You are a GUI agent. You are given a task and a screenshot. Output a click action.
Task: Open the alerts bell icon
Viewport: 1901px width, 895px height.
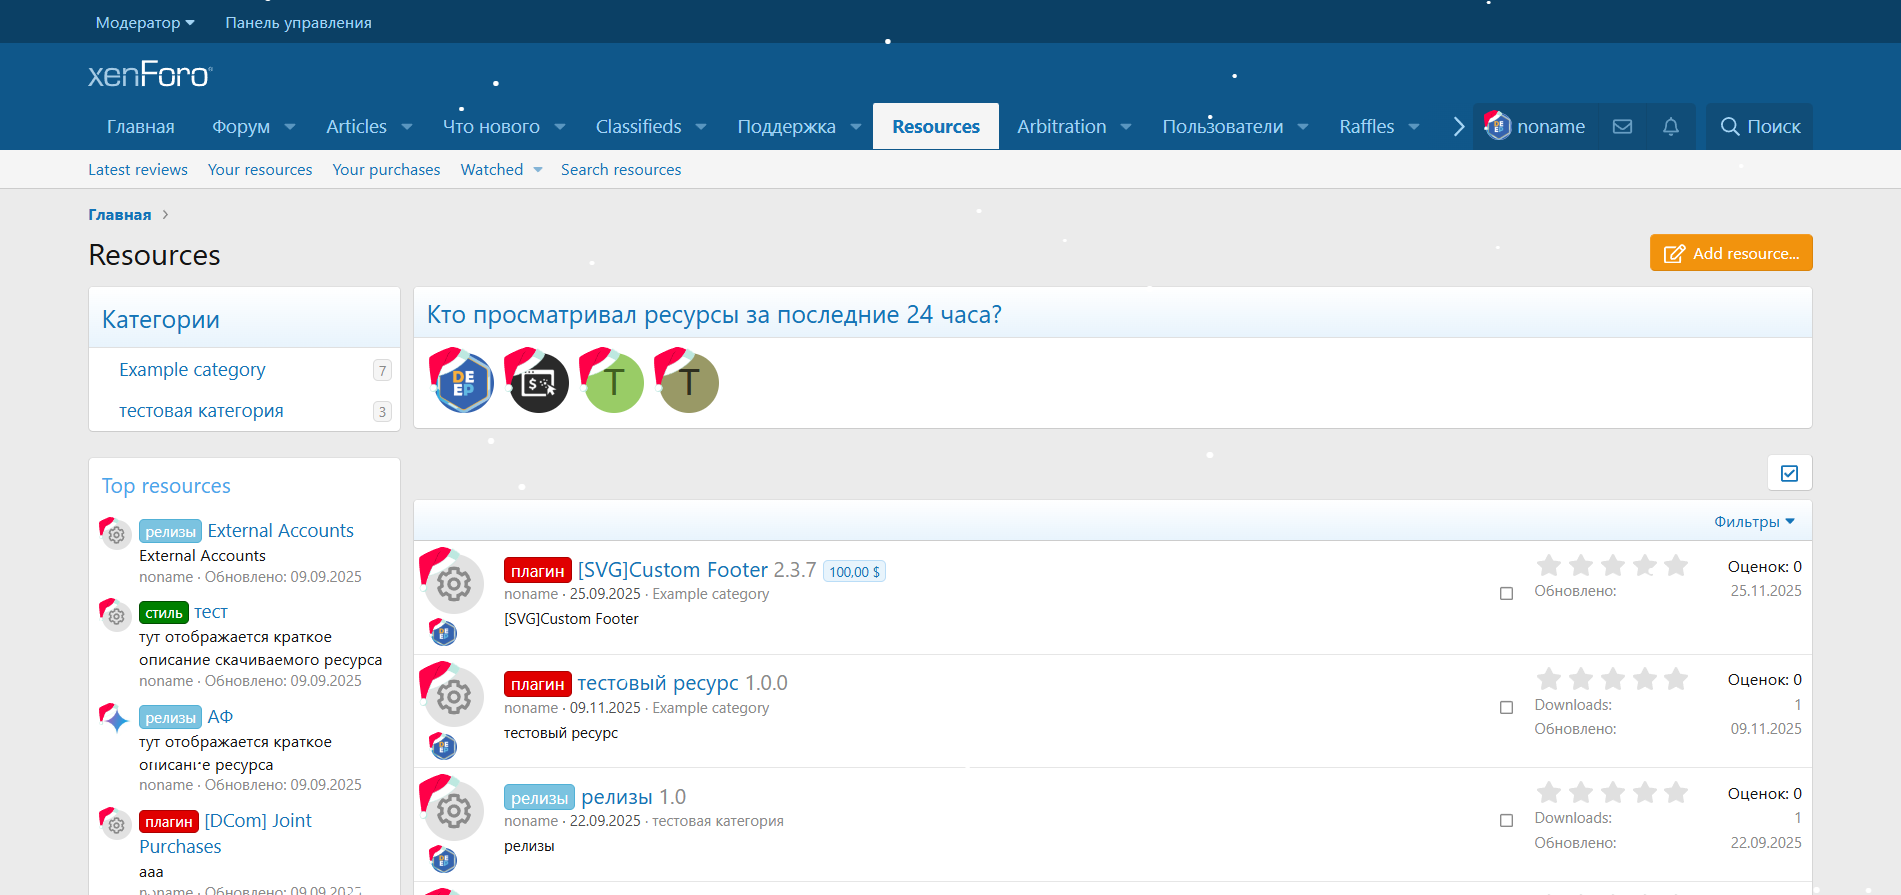pyautogui.click(x=1670, y=127)
